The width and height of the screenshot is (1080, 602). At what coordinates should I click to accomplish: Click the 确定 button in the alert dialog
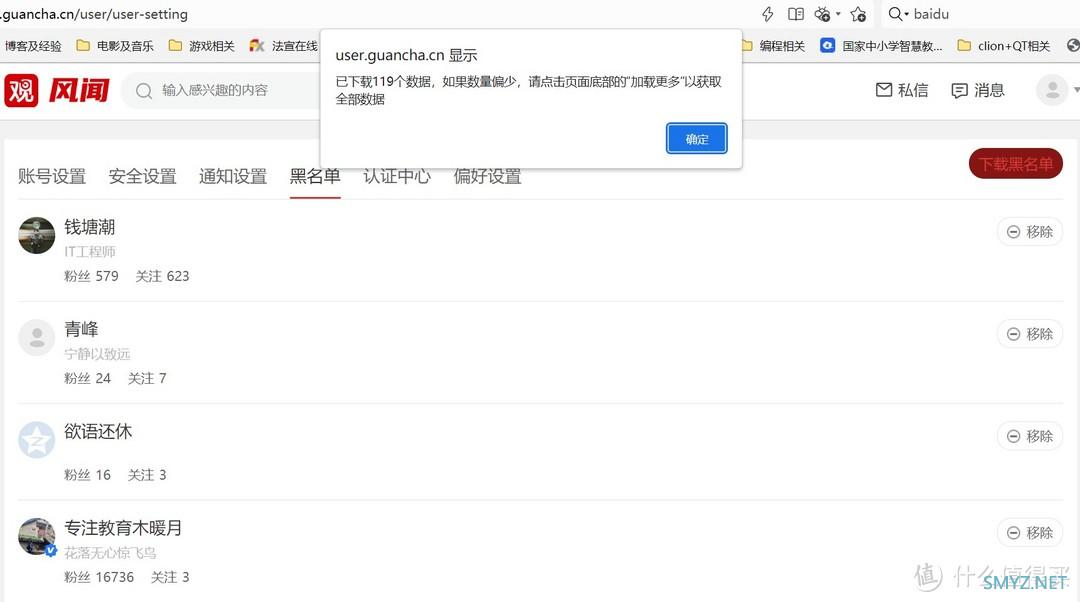(x=696, y=139)
